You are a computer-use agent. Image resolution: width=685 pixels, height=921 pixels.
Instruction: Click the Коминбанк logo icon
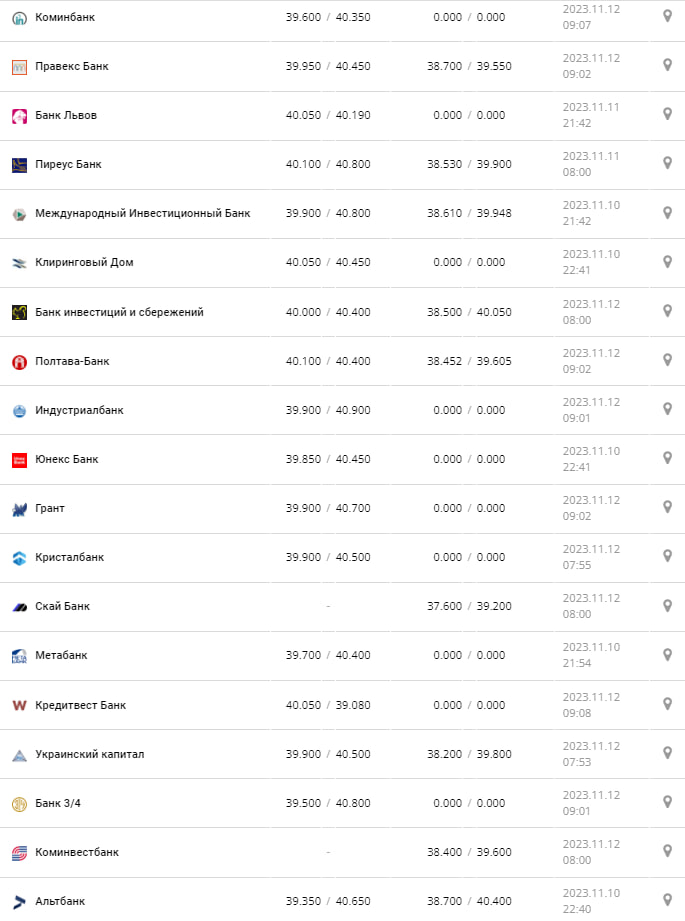tap(19, 18)
